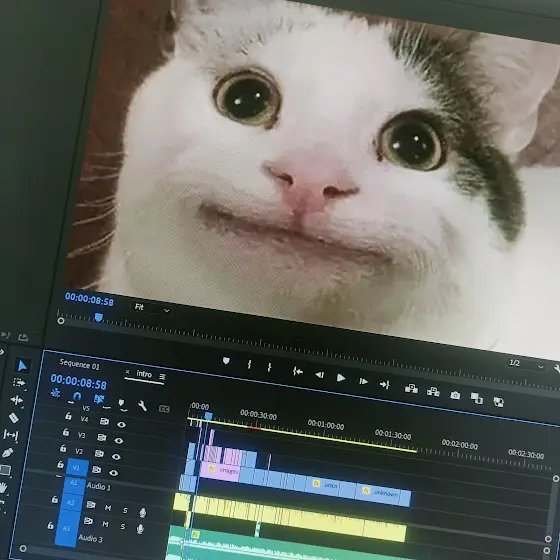This screenshot has height=560, width=560.
Task: Click the timeline timecode 00:00:08:58 field
Action: click(79, 381)
